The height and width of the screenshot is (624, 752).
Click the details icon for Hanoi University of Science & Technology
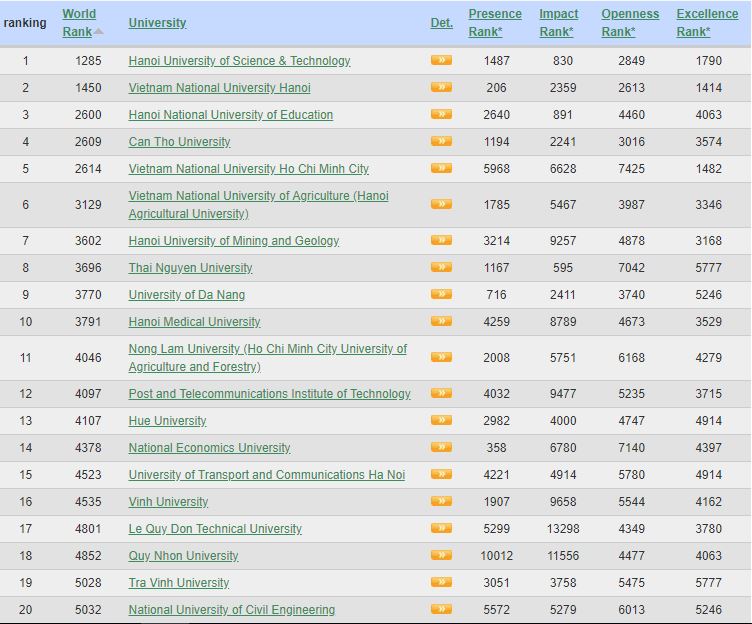pyautogui.click(x=441, y=60)
